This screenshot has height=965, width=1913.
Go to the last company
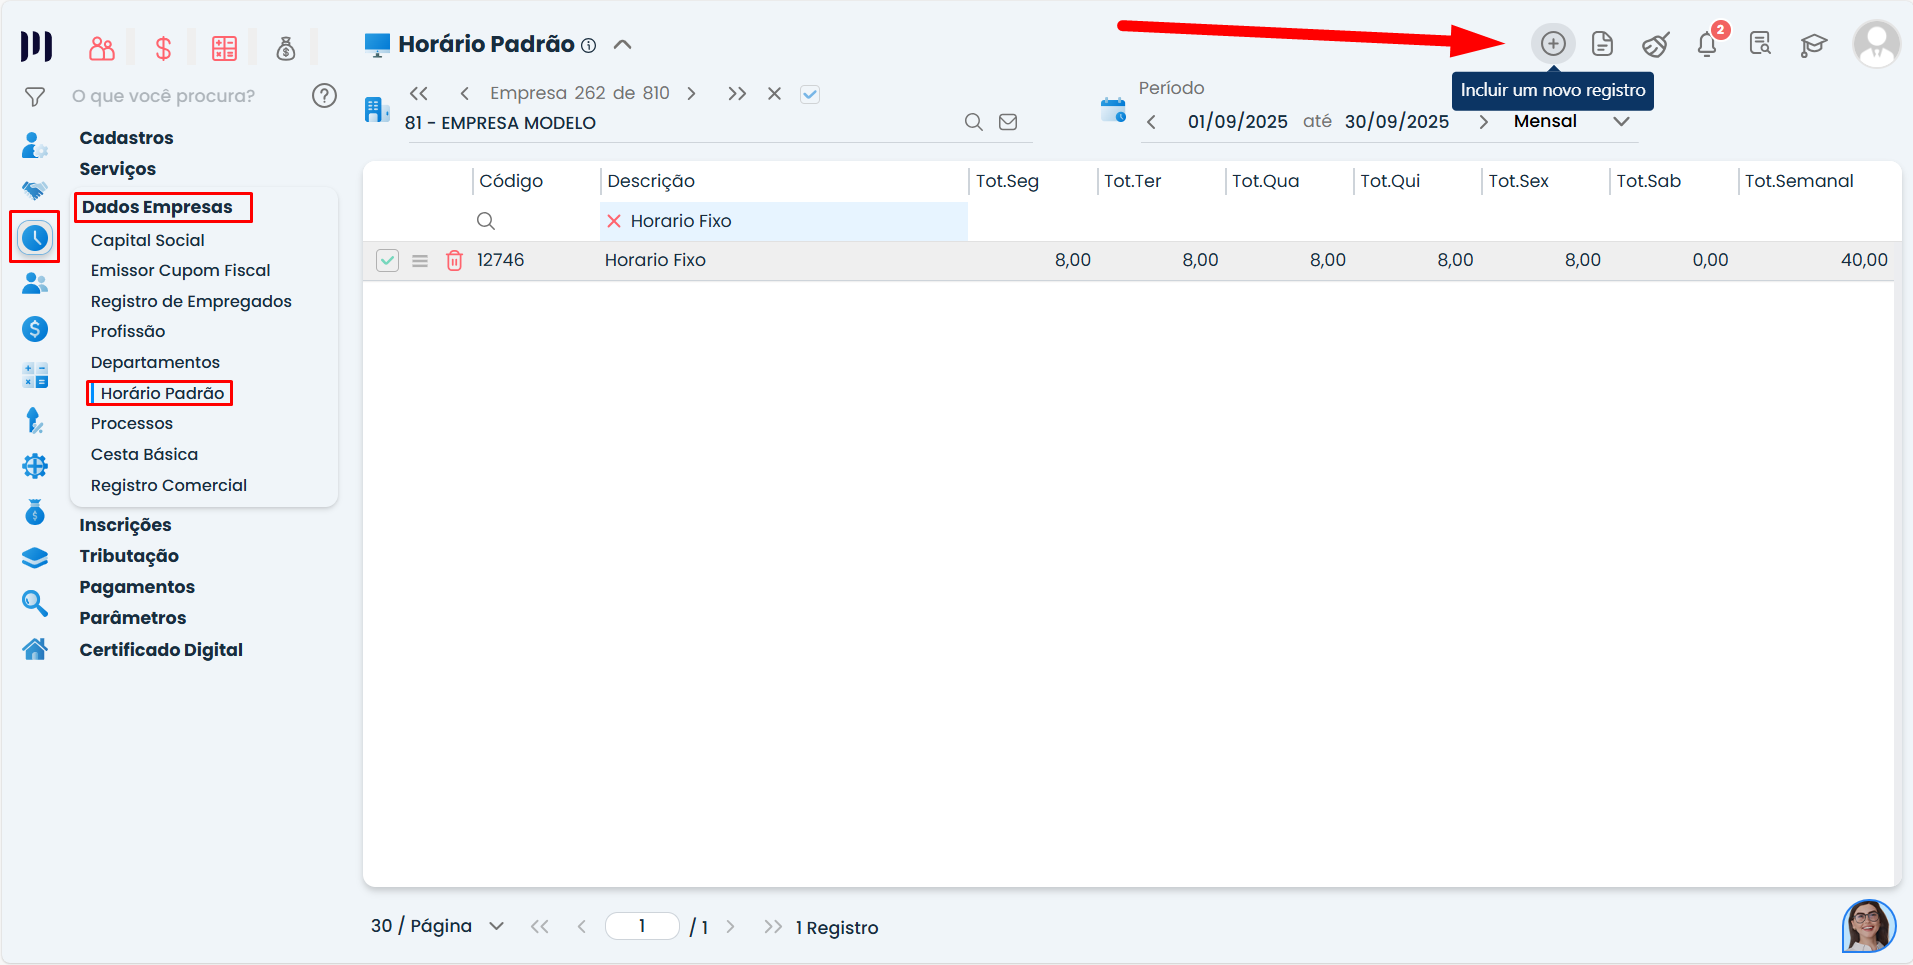(737, 93)
